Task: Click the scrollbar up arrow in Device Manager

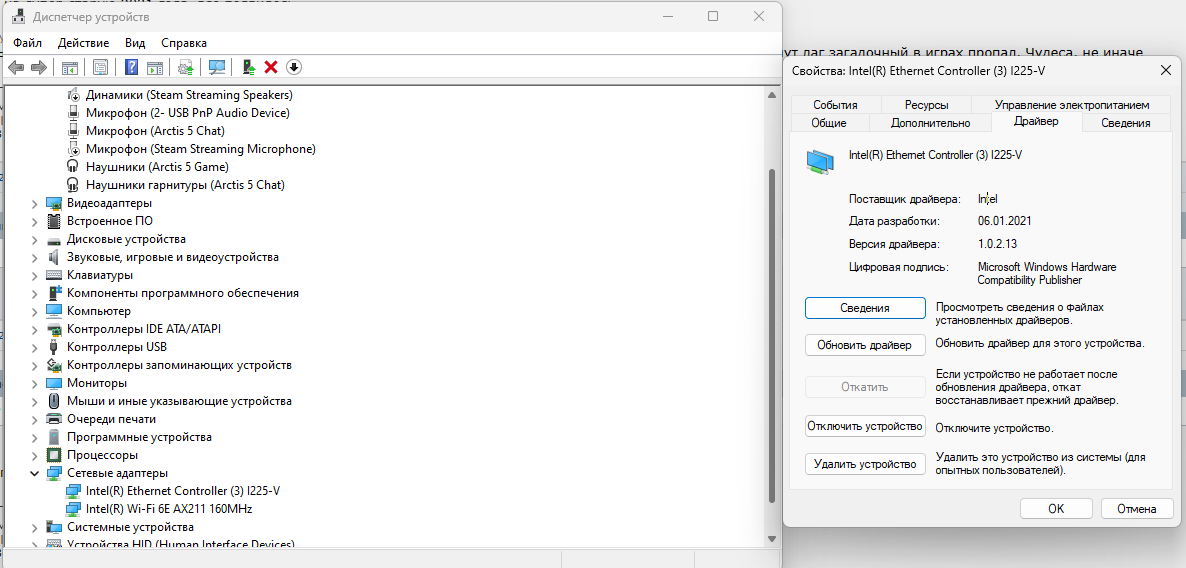Action: point(772,95)
